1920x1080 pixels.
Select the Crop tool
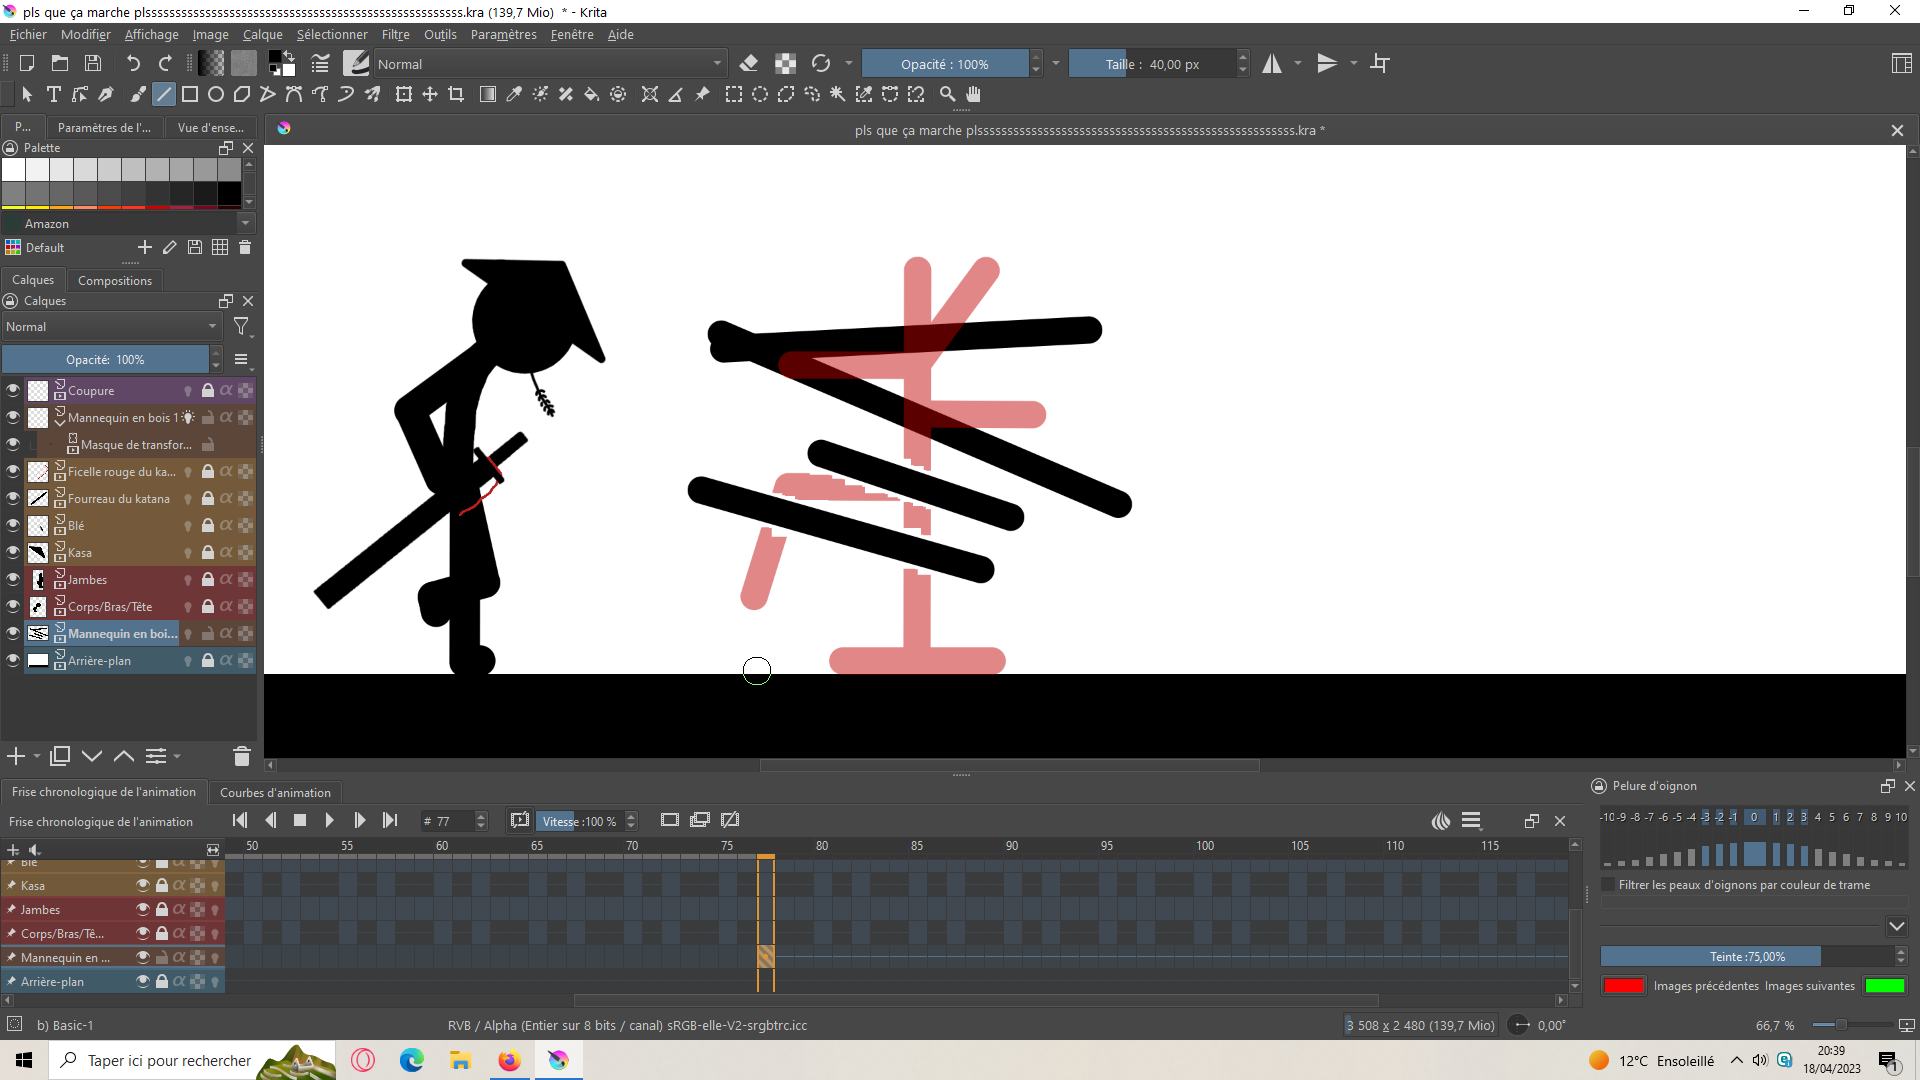point(456,94)
